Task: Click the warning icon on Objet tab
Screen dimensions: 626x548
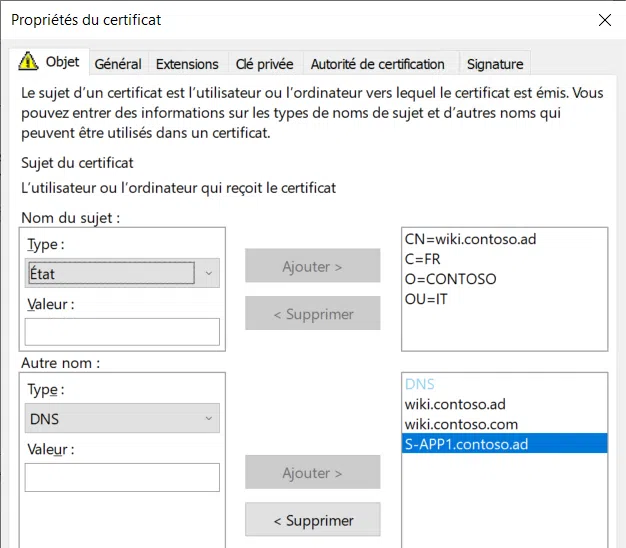Action: 30,62
